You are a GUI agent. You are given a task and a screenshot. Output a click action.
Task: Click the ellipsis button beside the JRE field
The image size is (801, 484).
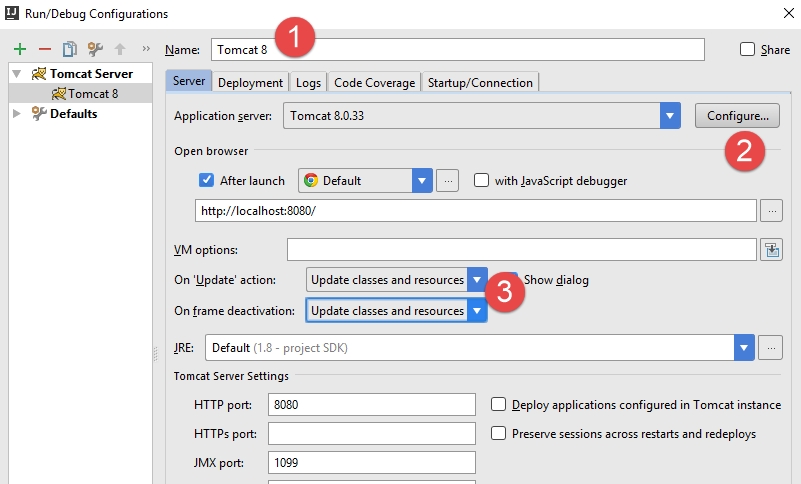coord(770,348)
